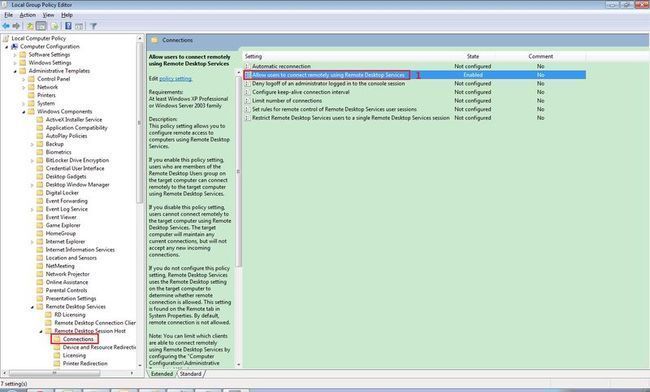The height and width of the screenshot is (392, 650).
Task: Click the tree pane horizontal scrollbar
Action: click(x=54, y=373)
